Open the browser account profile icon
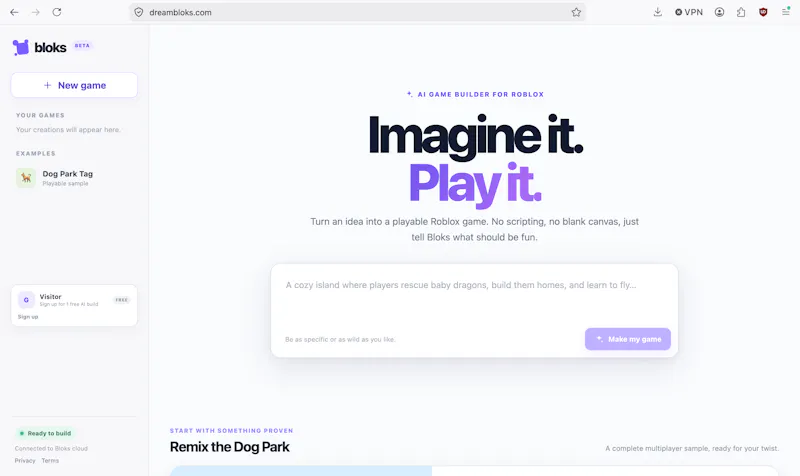Screen dimensions: 800x476 tap(719, 12)
